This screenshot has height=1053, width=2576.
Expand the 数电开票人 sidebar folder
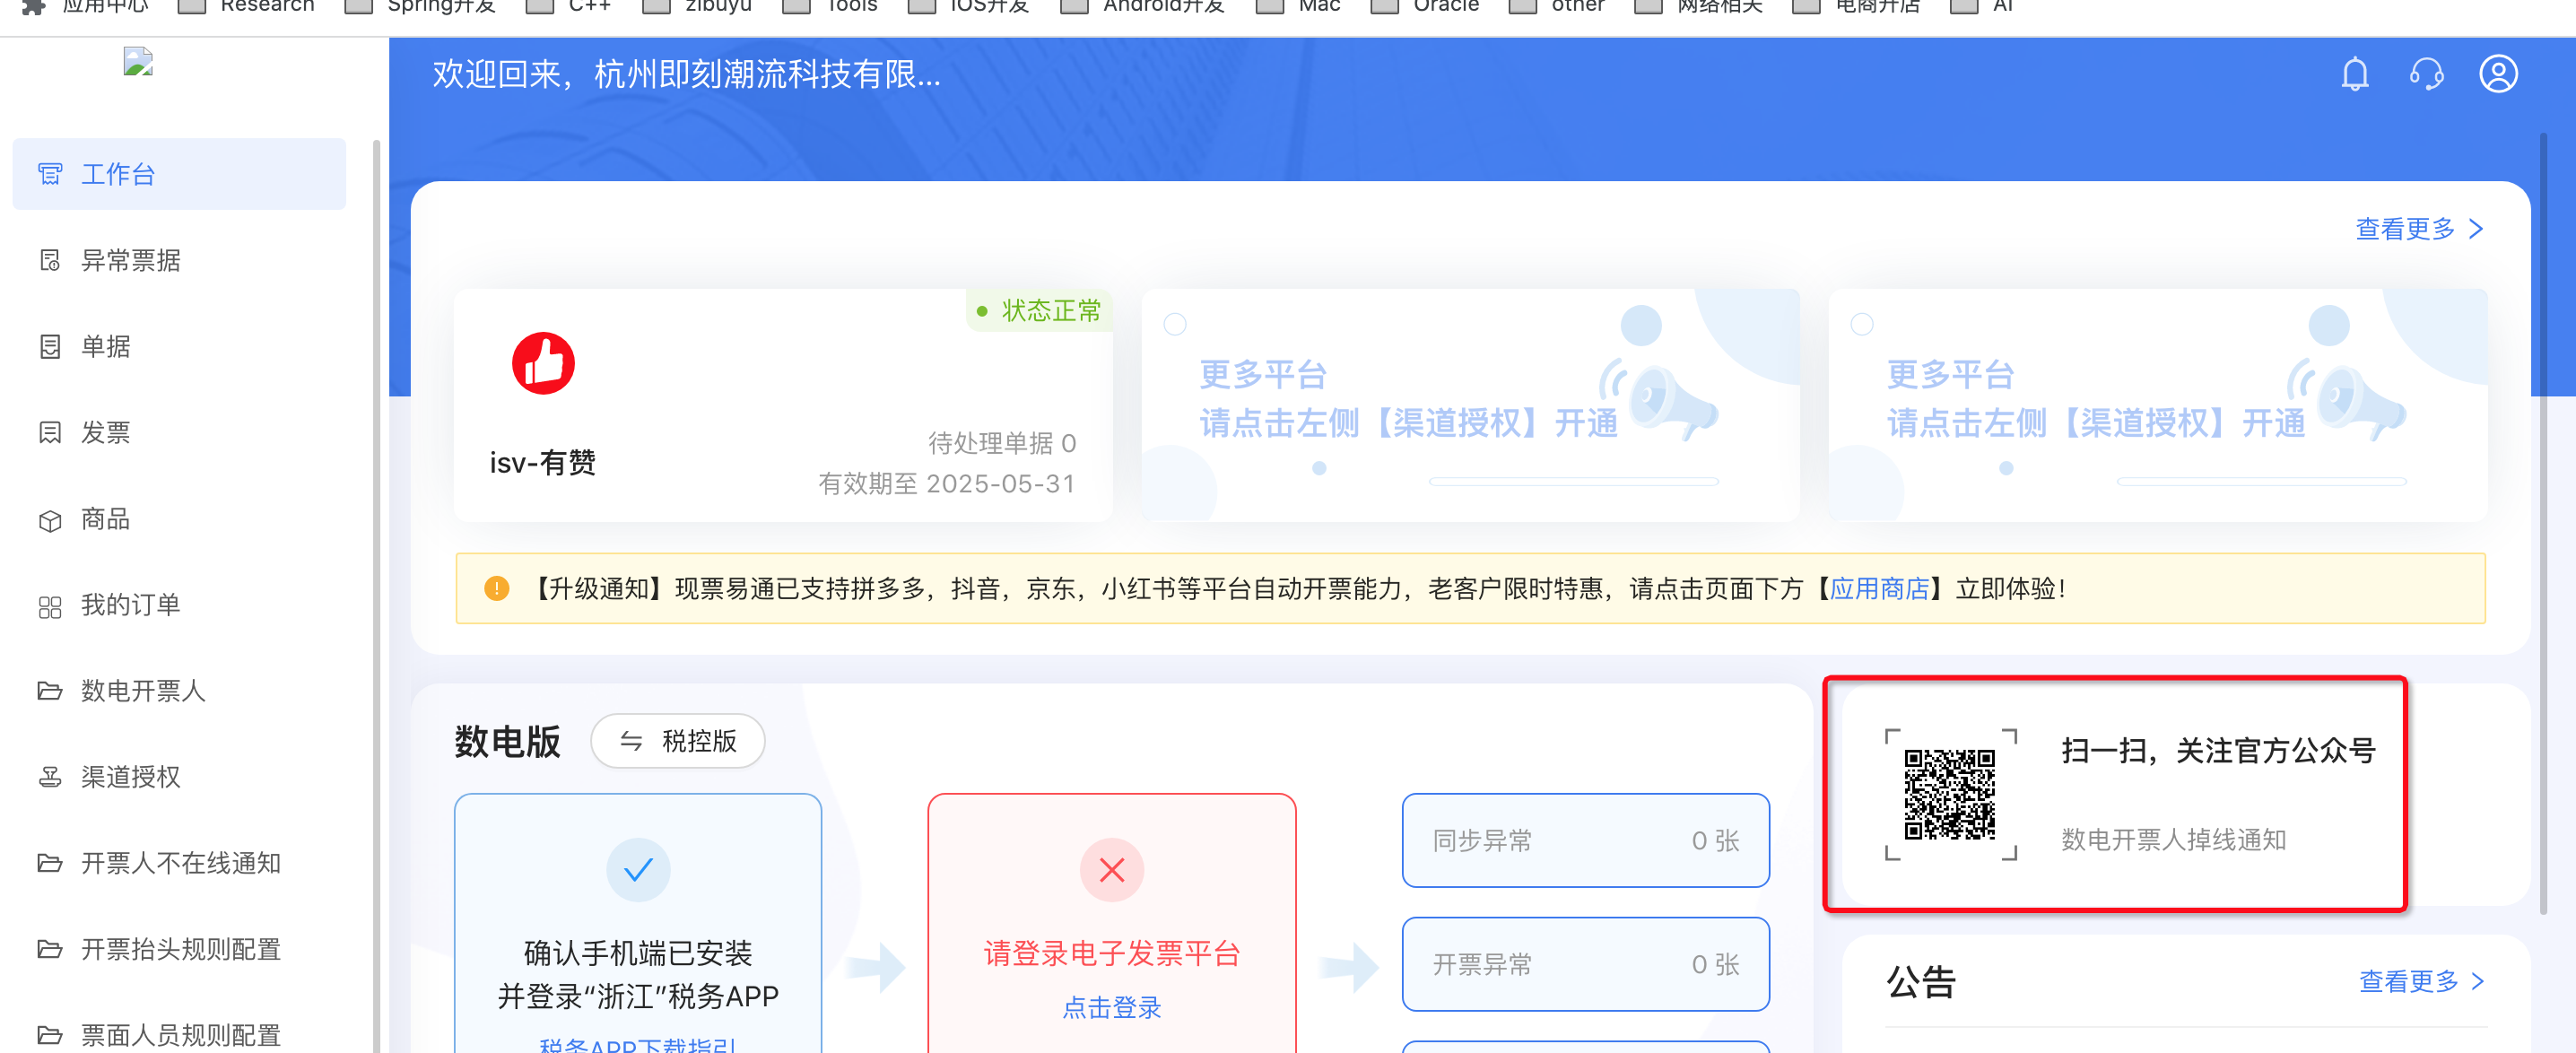(x=142, y=691)
